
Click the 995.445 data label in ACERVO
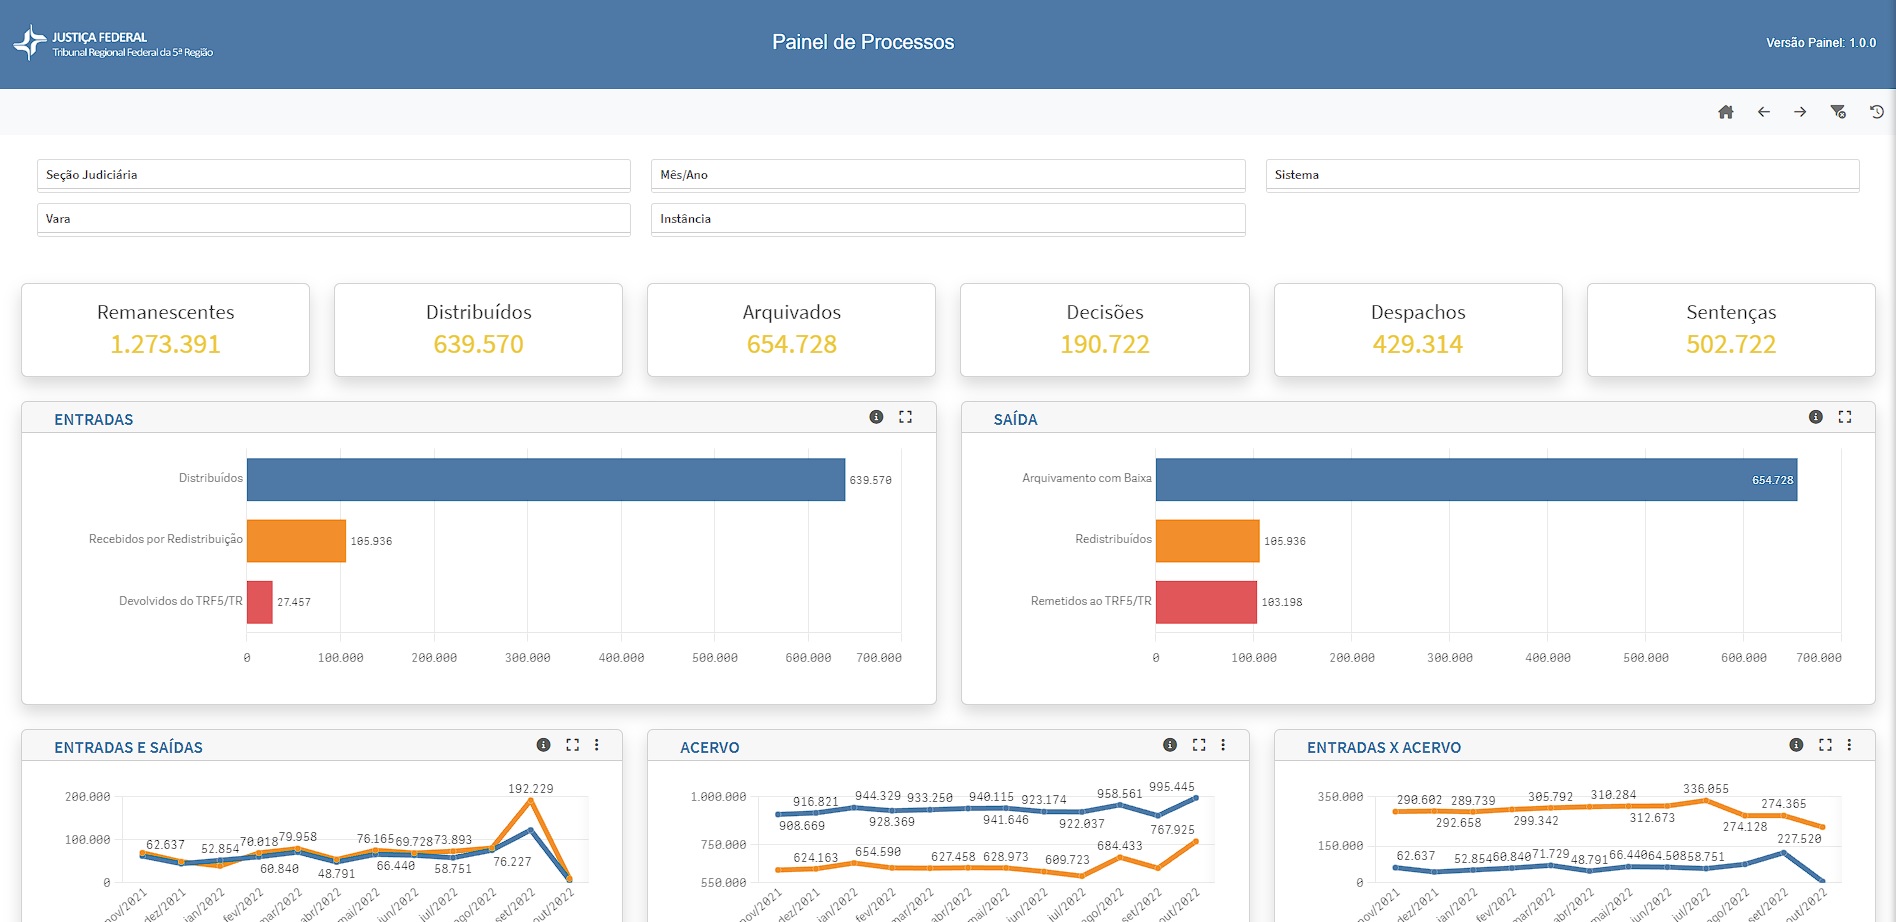pos(1172,787)
